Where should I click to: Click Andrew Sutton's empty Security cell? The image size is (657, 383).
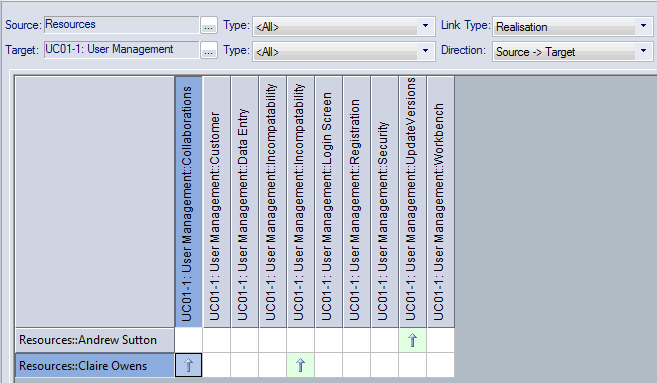(x=385, y=340)
